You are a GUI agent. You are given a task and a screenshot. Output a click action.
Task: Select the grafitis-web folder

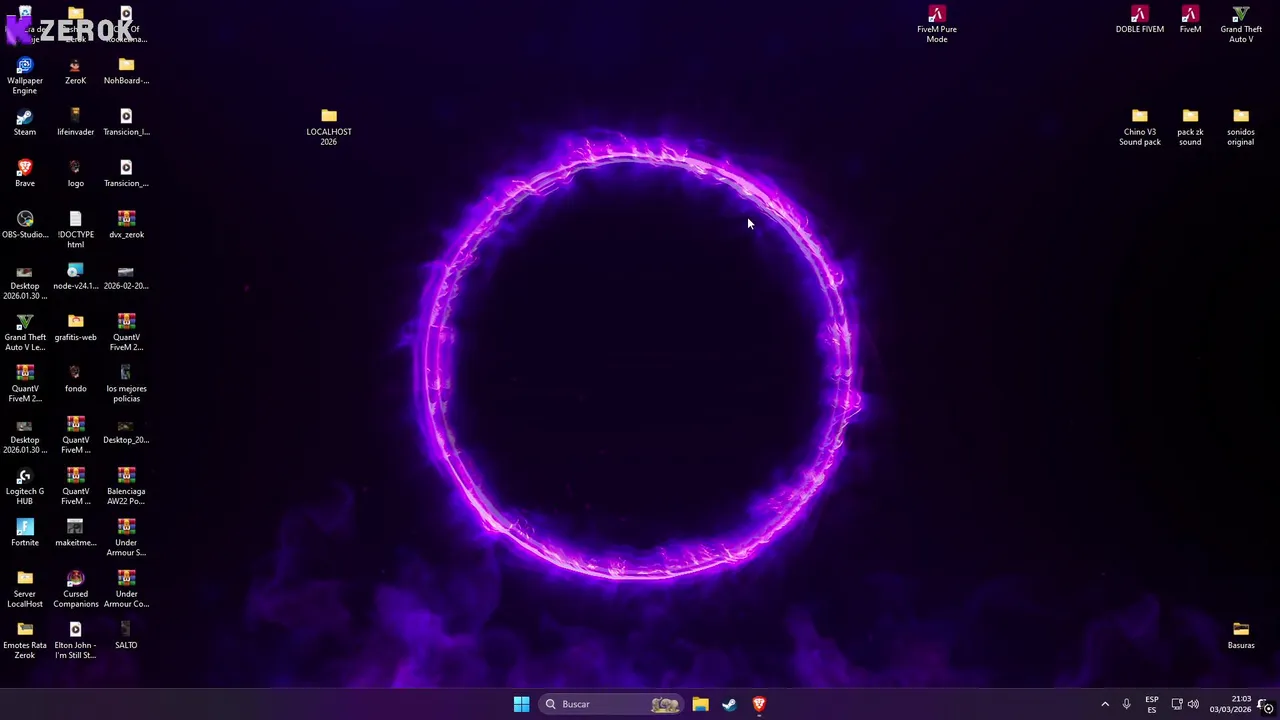pos(75,327)
